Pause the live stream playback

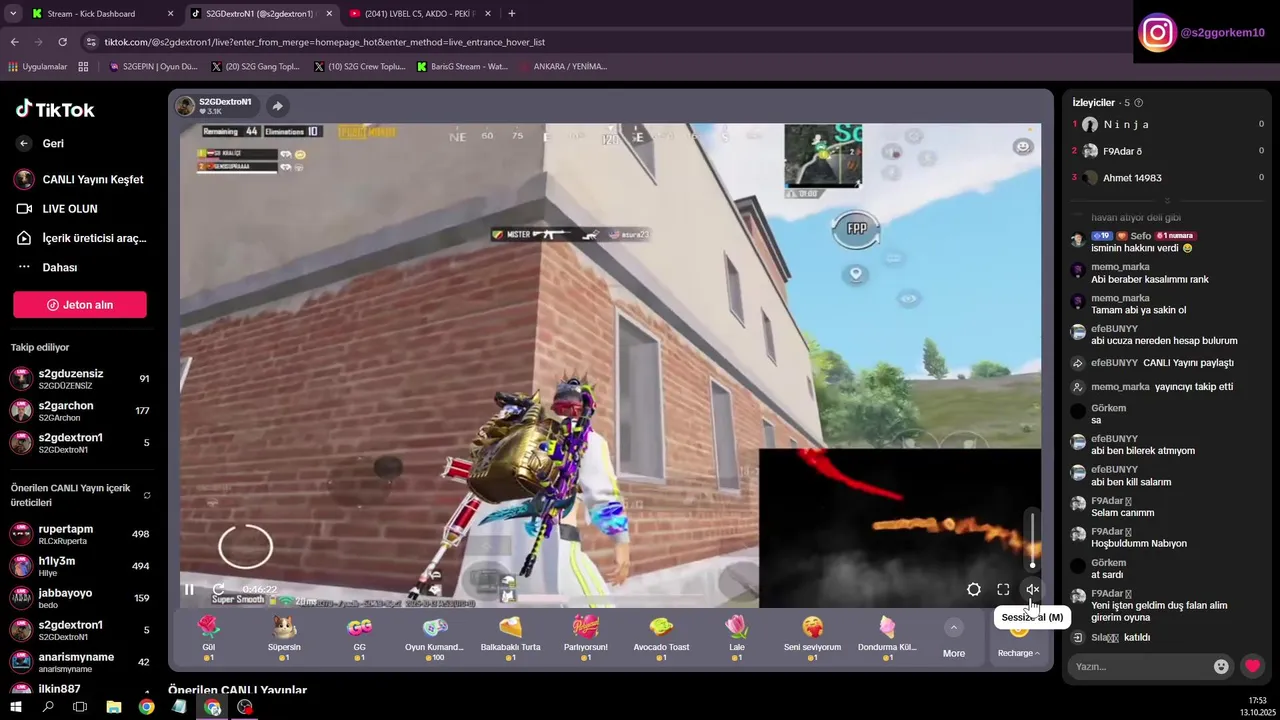[189, 589]
